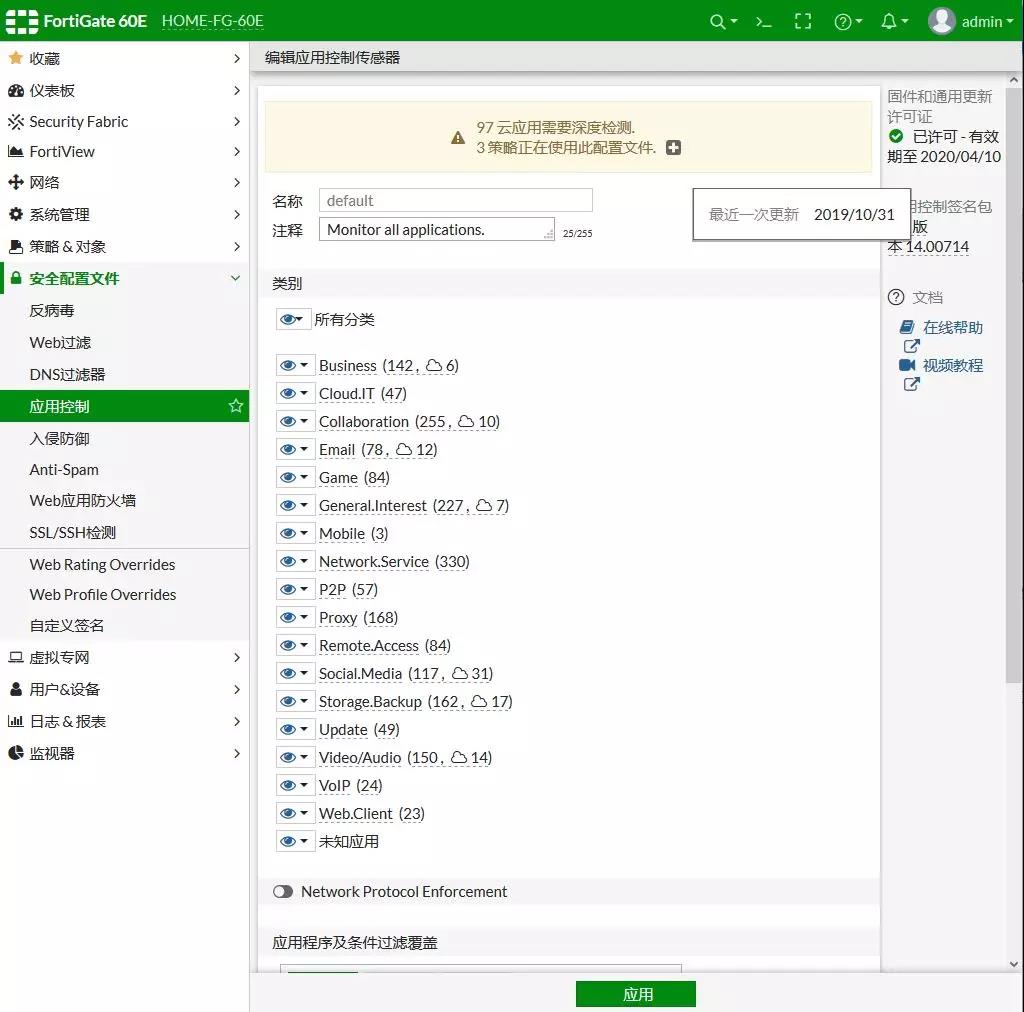Click the eye icon for Game category
The image size is (1024, 1012).
pyautogui.click(x=288, y=477)
